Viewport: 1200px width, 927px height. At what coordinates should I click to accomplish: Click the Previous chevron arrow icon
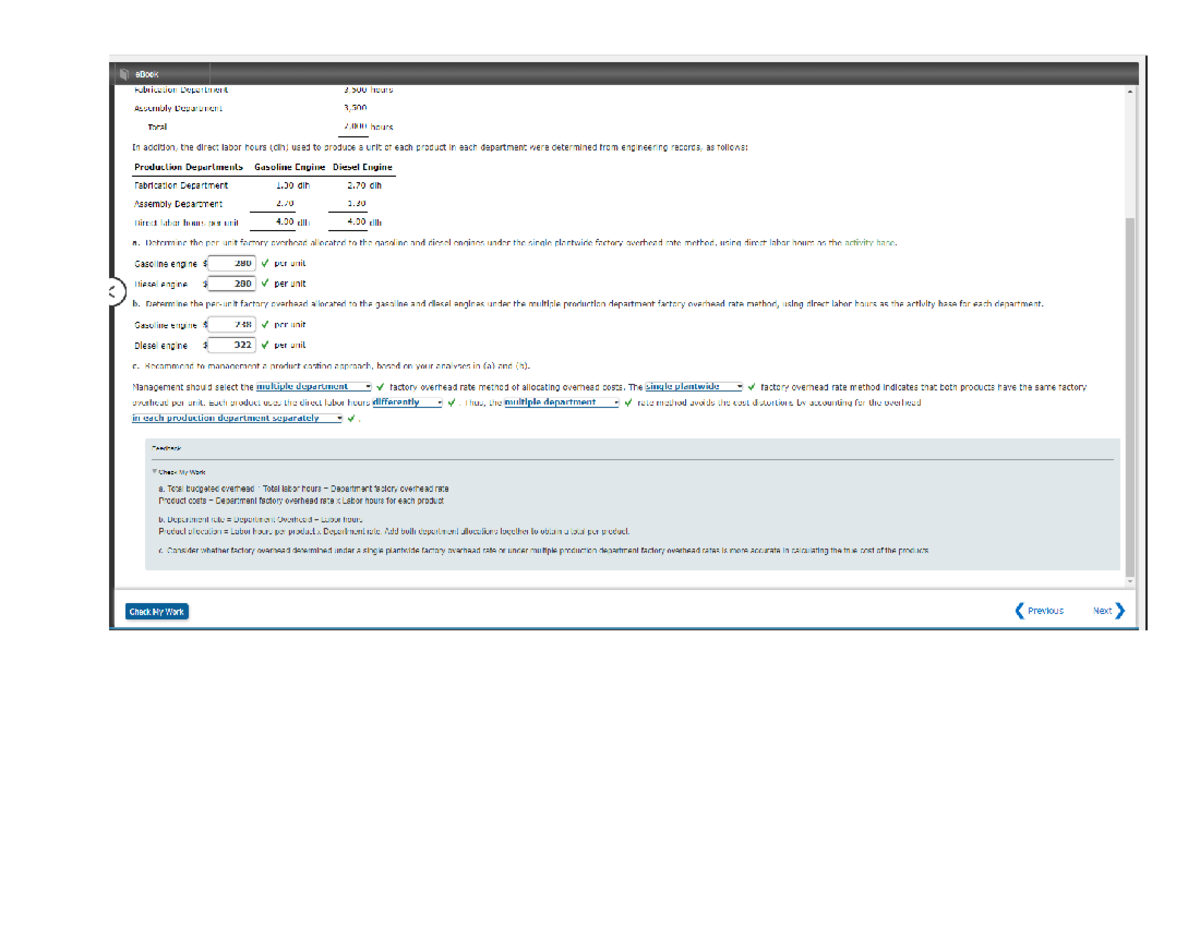[x=1020, y=610]
